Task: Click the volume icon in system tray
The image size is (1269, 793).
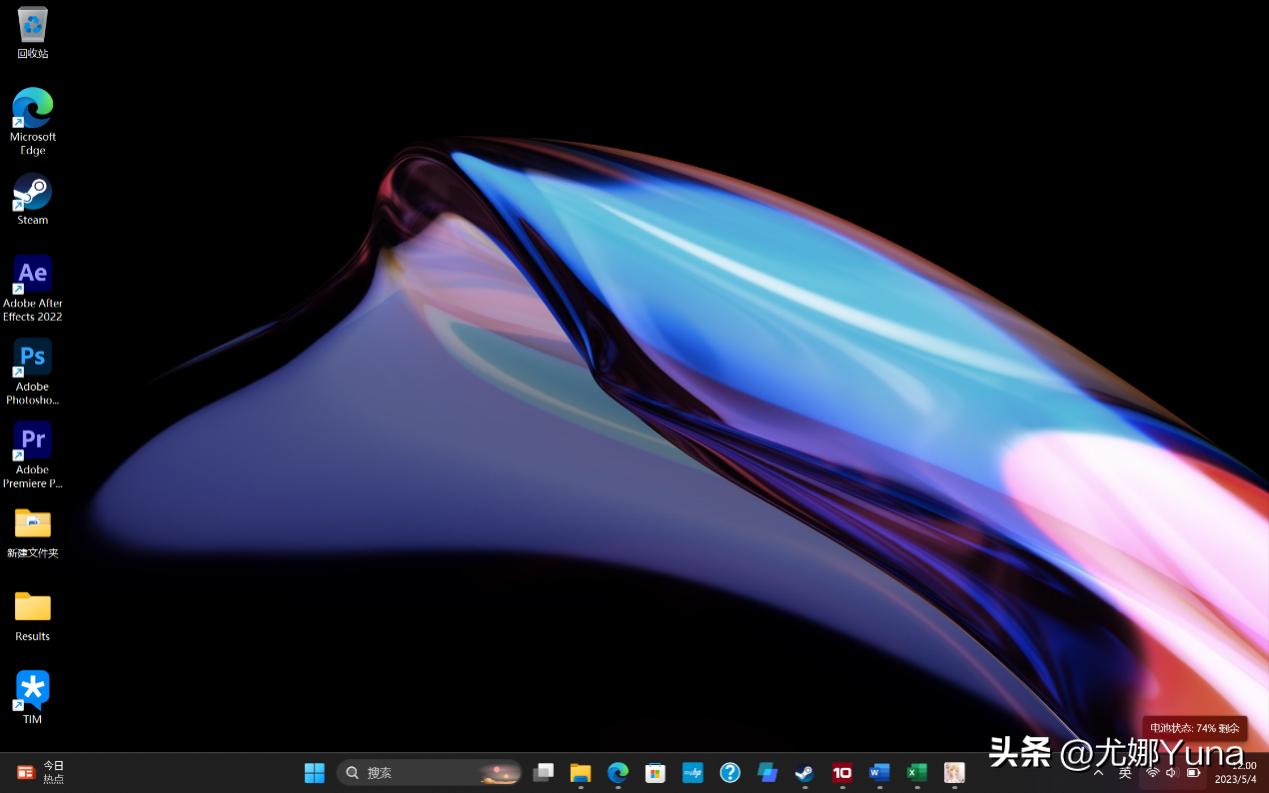Action: [x=1170, y=772]
